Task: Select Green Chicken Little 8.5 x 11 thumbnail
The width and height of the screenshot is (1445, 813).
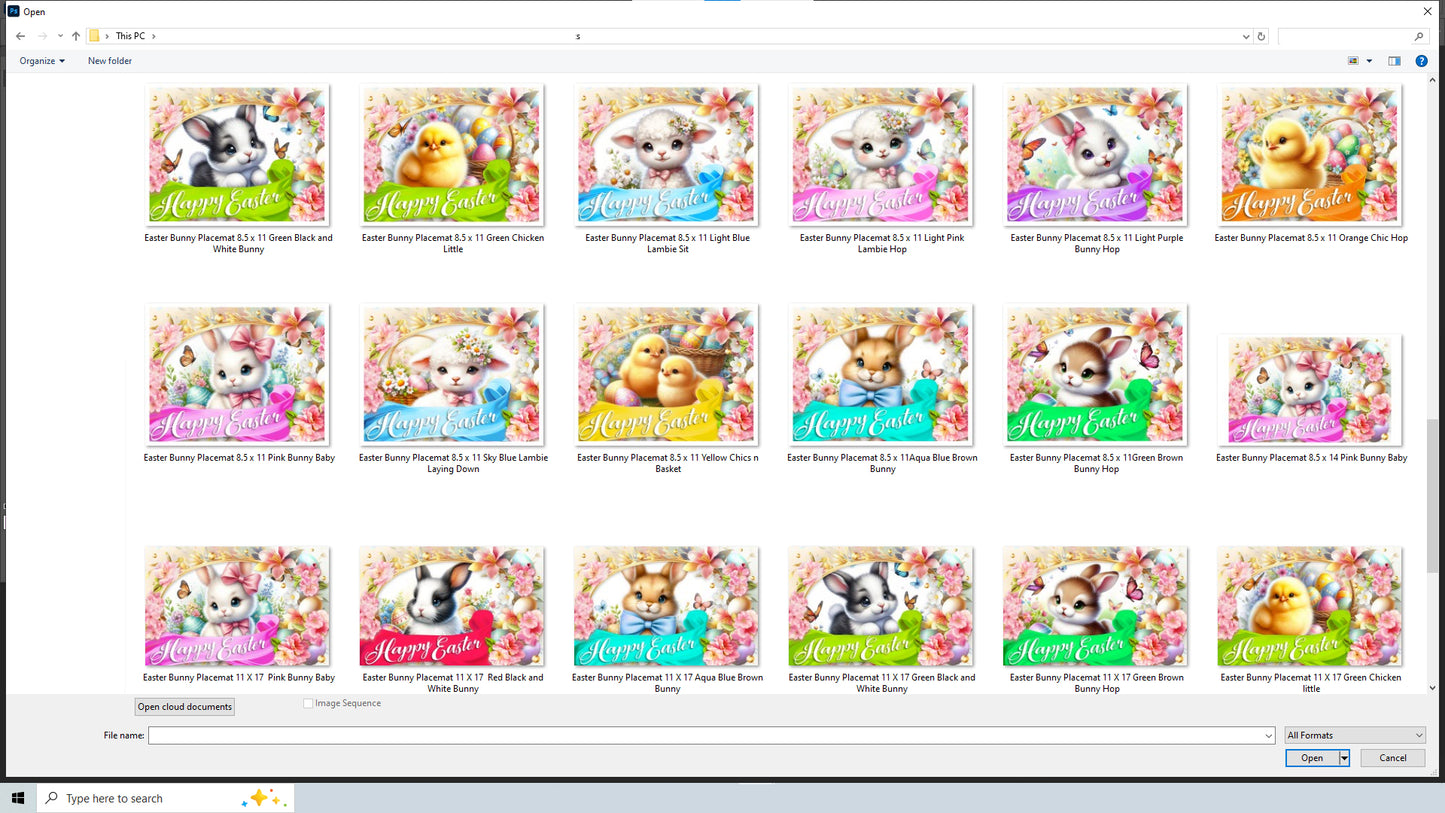Action: tap(452, 154)
